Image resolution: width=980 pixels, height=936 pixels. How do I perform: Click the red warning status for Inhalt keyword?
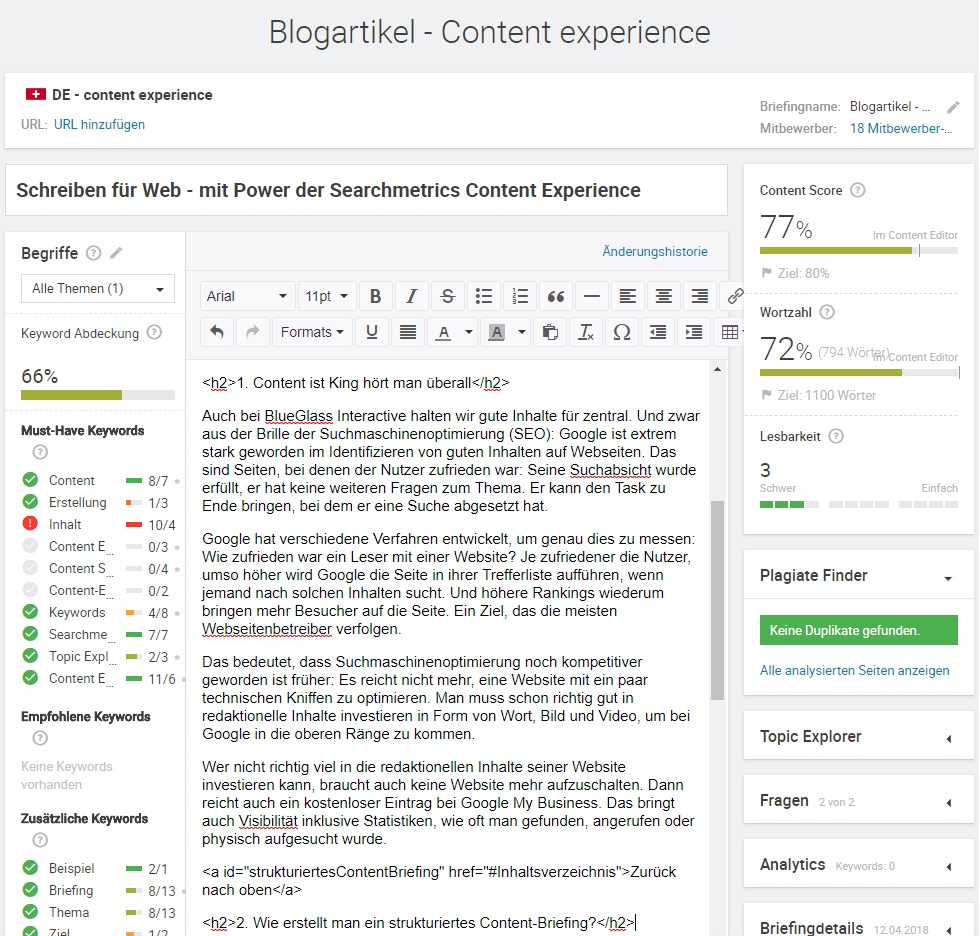30,524
